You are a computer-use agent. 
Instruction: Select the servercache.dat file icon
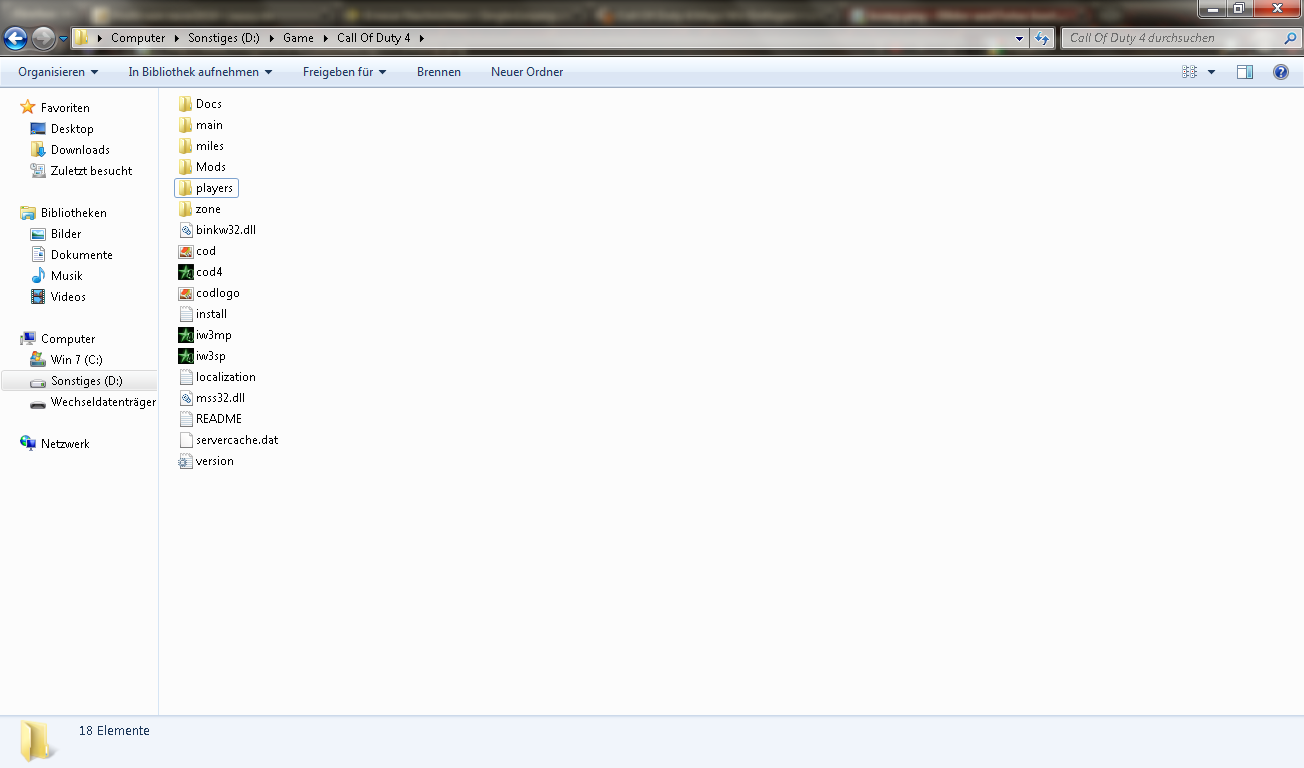186,440
